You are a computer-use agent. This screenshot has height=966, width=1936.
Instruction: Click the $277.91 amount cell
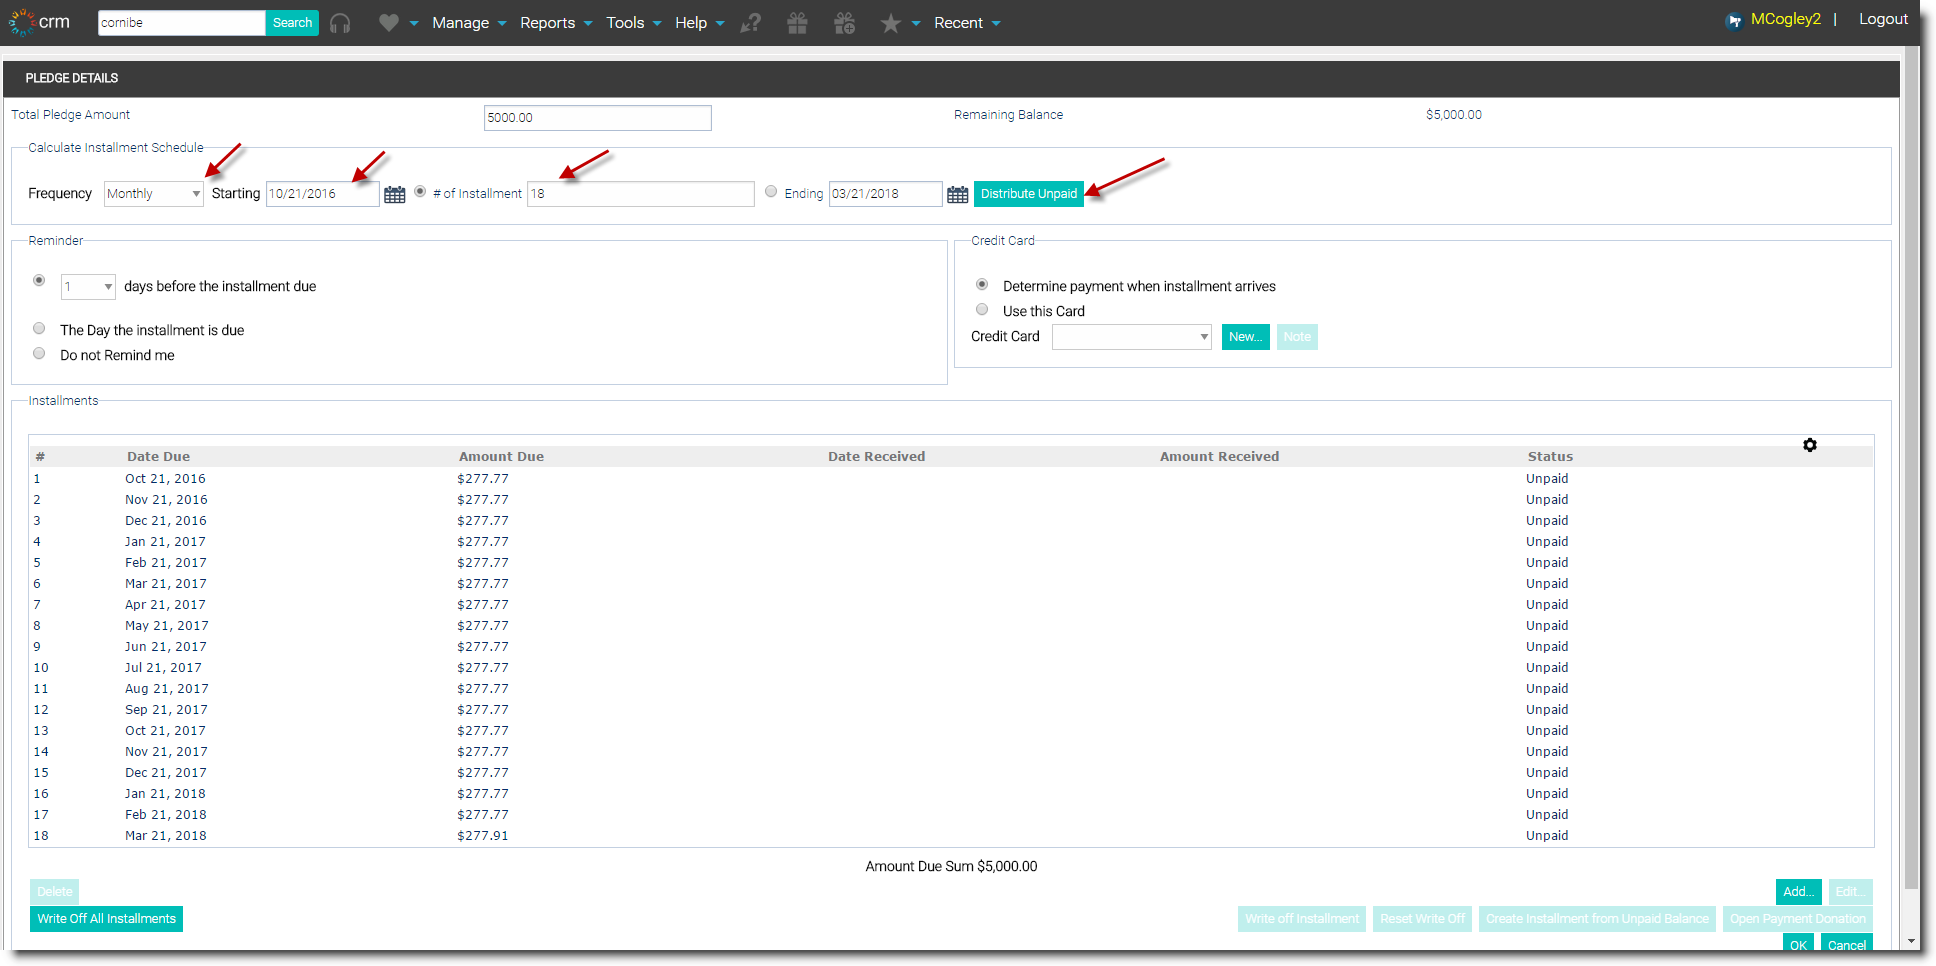pyautogui.click(x=483, y=836)
